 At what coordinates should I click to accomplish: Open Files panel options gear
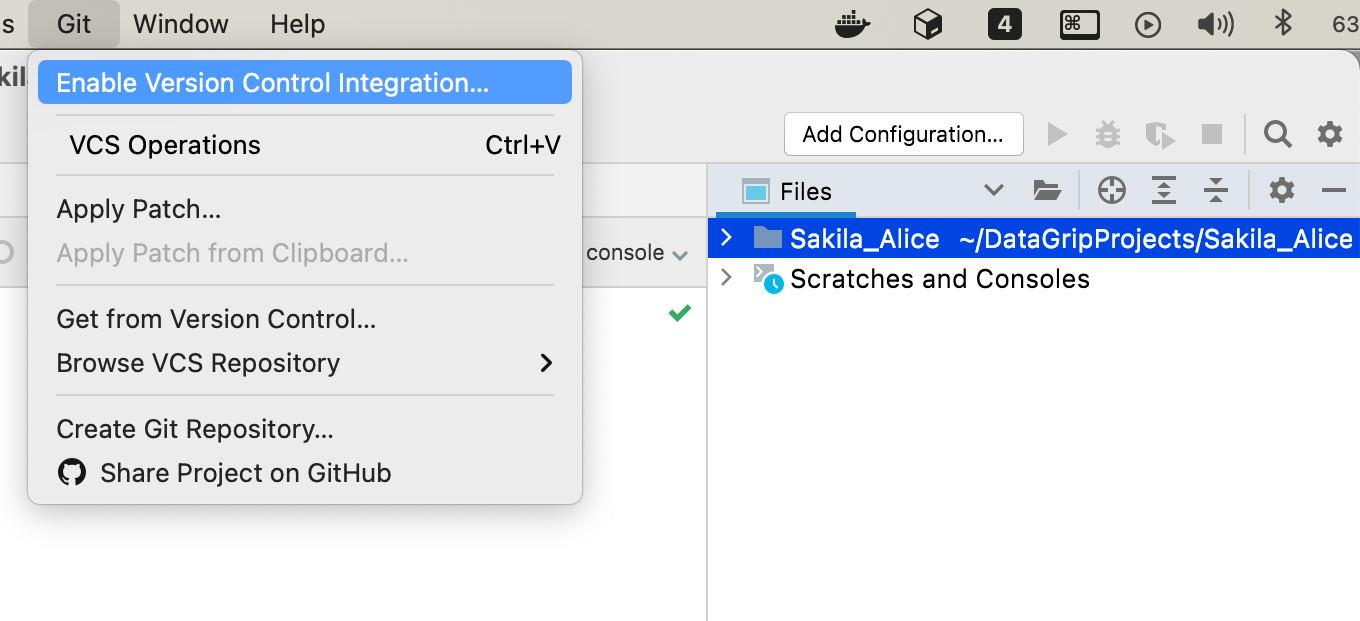pyautogui.click(x=1281, y=191)
